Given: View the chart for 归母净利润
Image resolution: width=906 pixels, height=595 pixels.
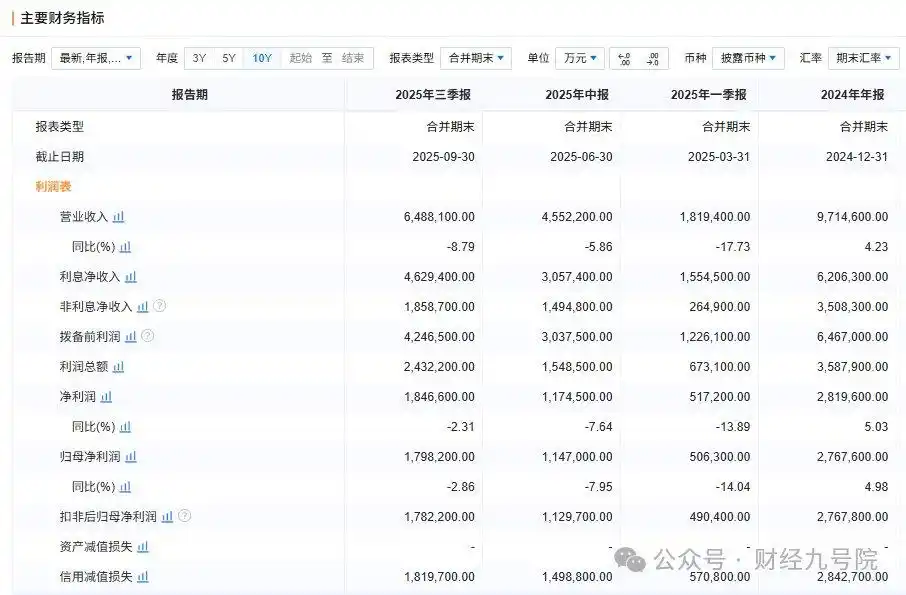Looking at the screenshot, I should (130, 457).
